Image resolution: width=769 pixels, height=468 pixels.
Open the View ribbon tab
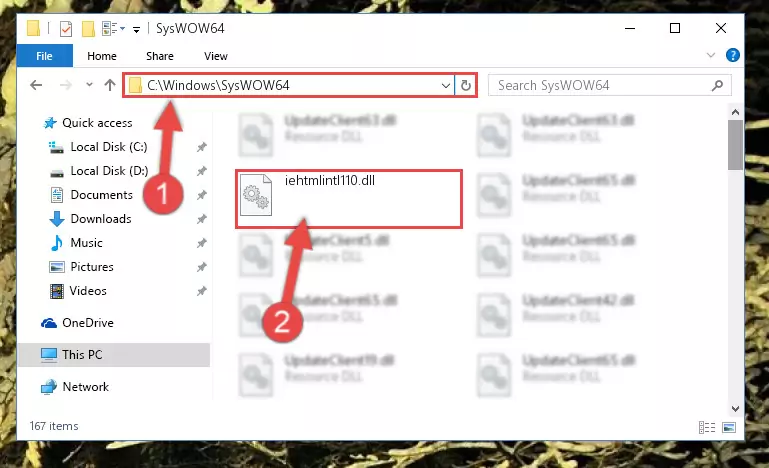coord(216,56)
